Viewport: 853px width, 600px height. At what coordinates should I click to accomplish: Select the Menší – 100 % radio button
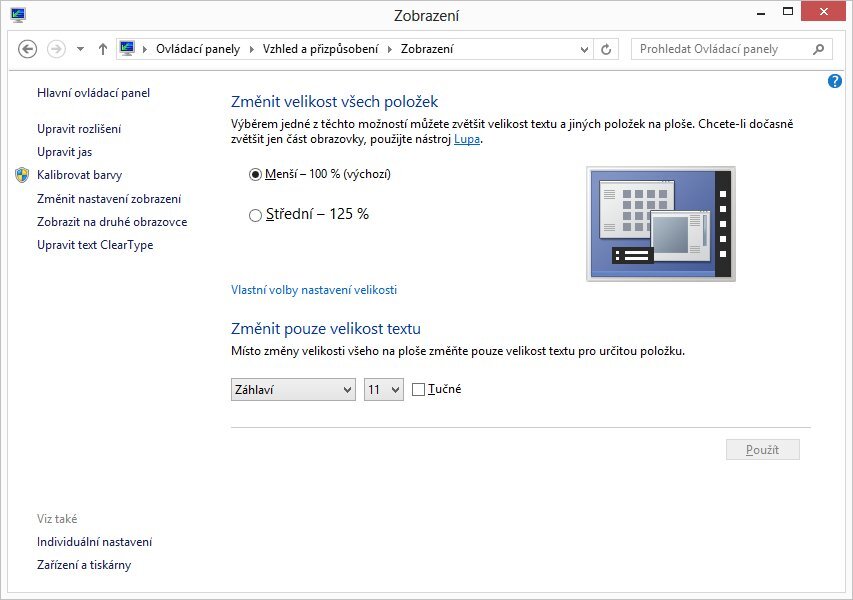(256, 174)
